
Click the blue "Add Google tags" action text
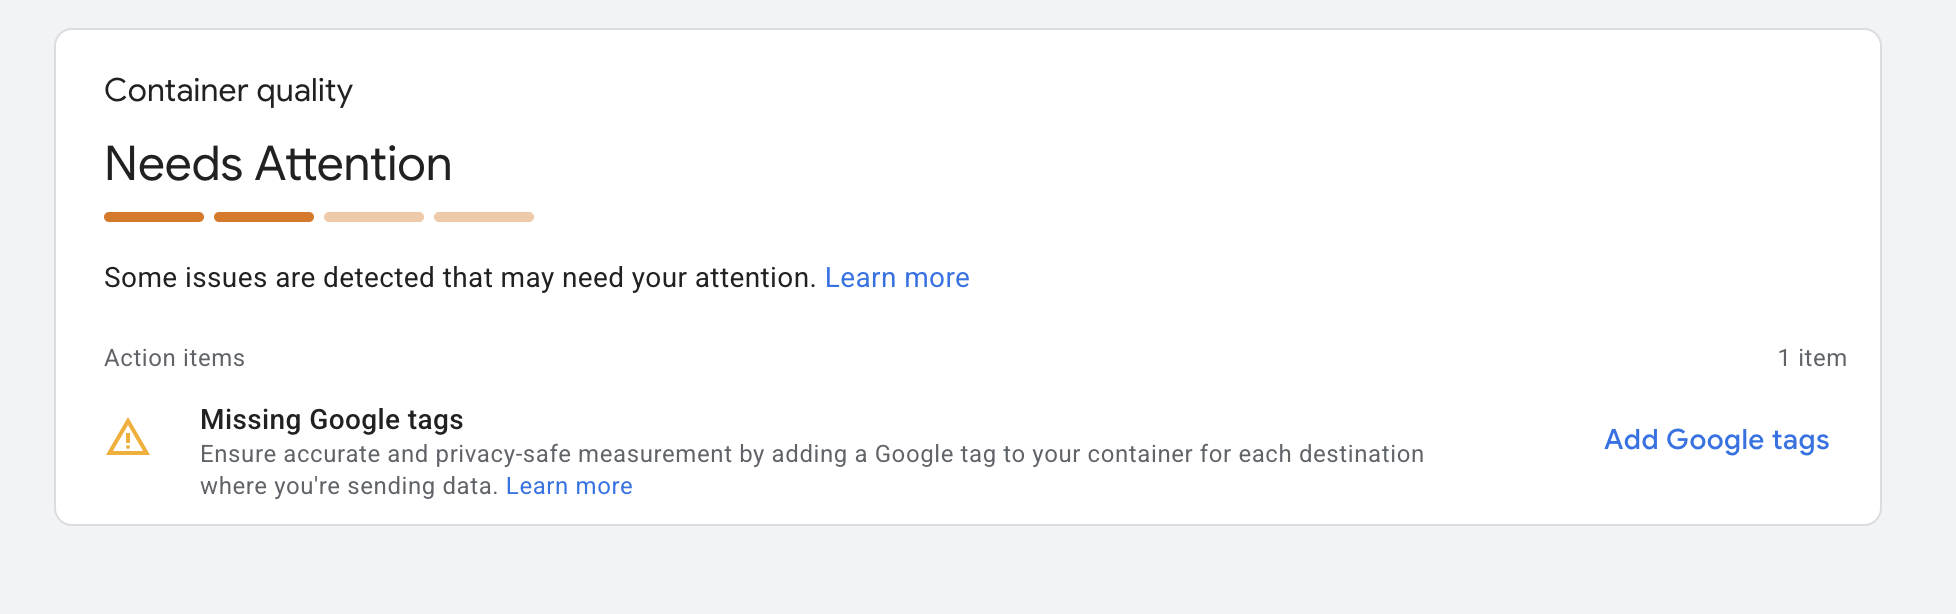coord(1716,440)
